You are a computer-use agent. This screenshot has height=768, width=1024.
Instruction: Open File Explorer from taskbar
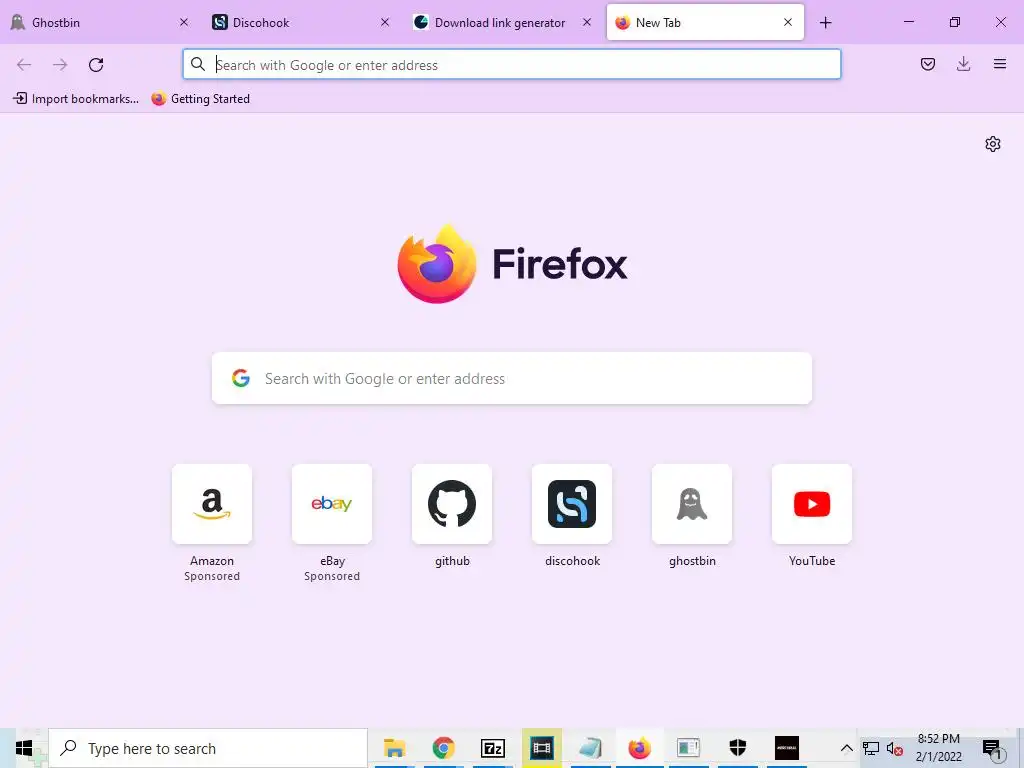(394, 748)
